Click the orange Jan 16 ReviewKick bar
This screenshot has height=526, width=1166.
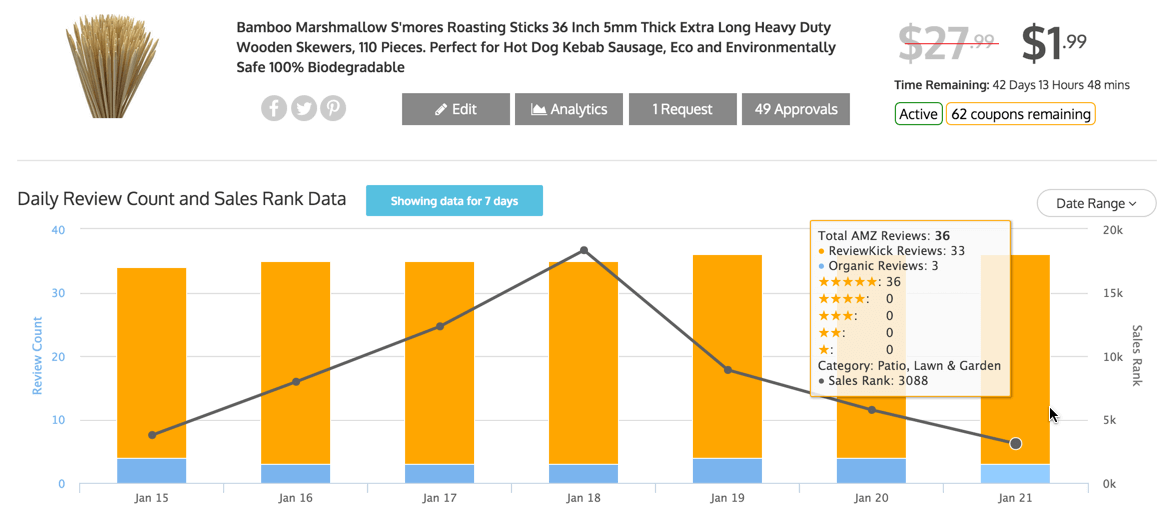pos(296,363)
